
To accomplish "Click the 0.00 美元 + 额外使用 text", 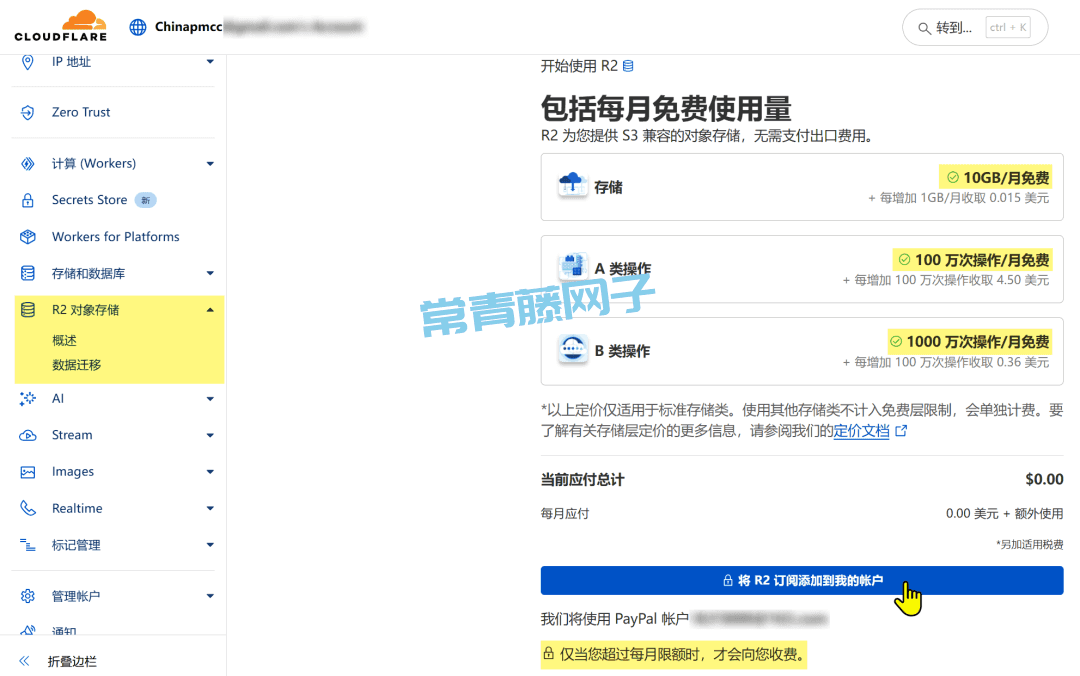I will [x=1004, y=513].
